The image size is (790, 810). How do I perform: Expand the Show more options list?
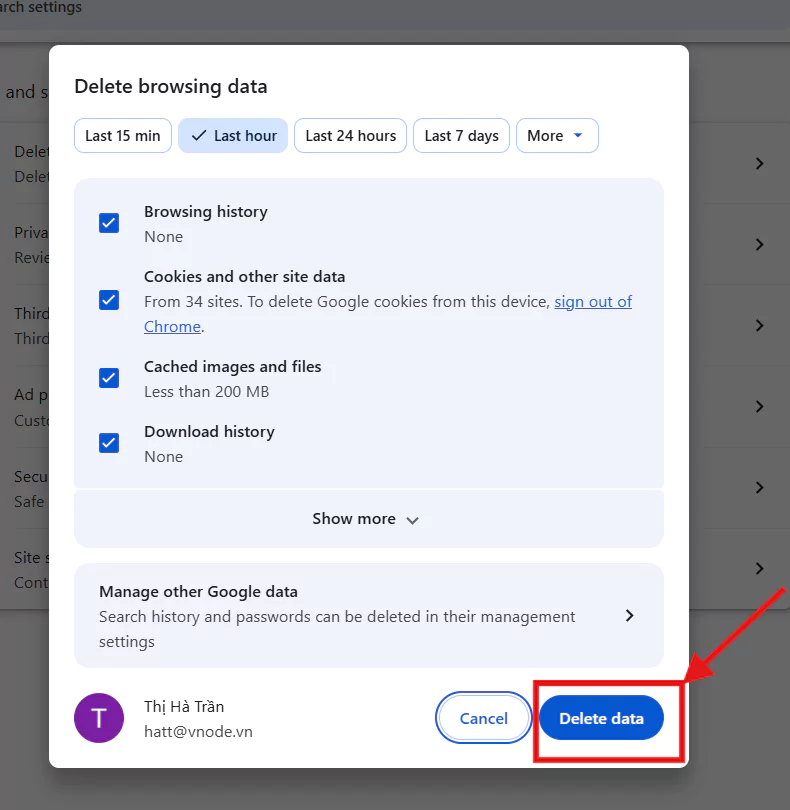pyautogui.click(x=367, y=519)
